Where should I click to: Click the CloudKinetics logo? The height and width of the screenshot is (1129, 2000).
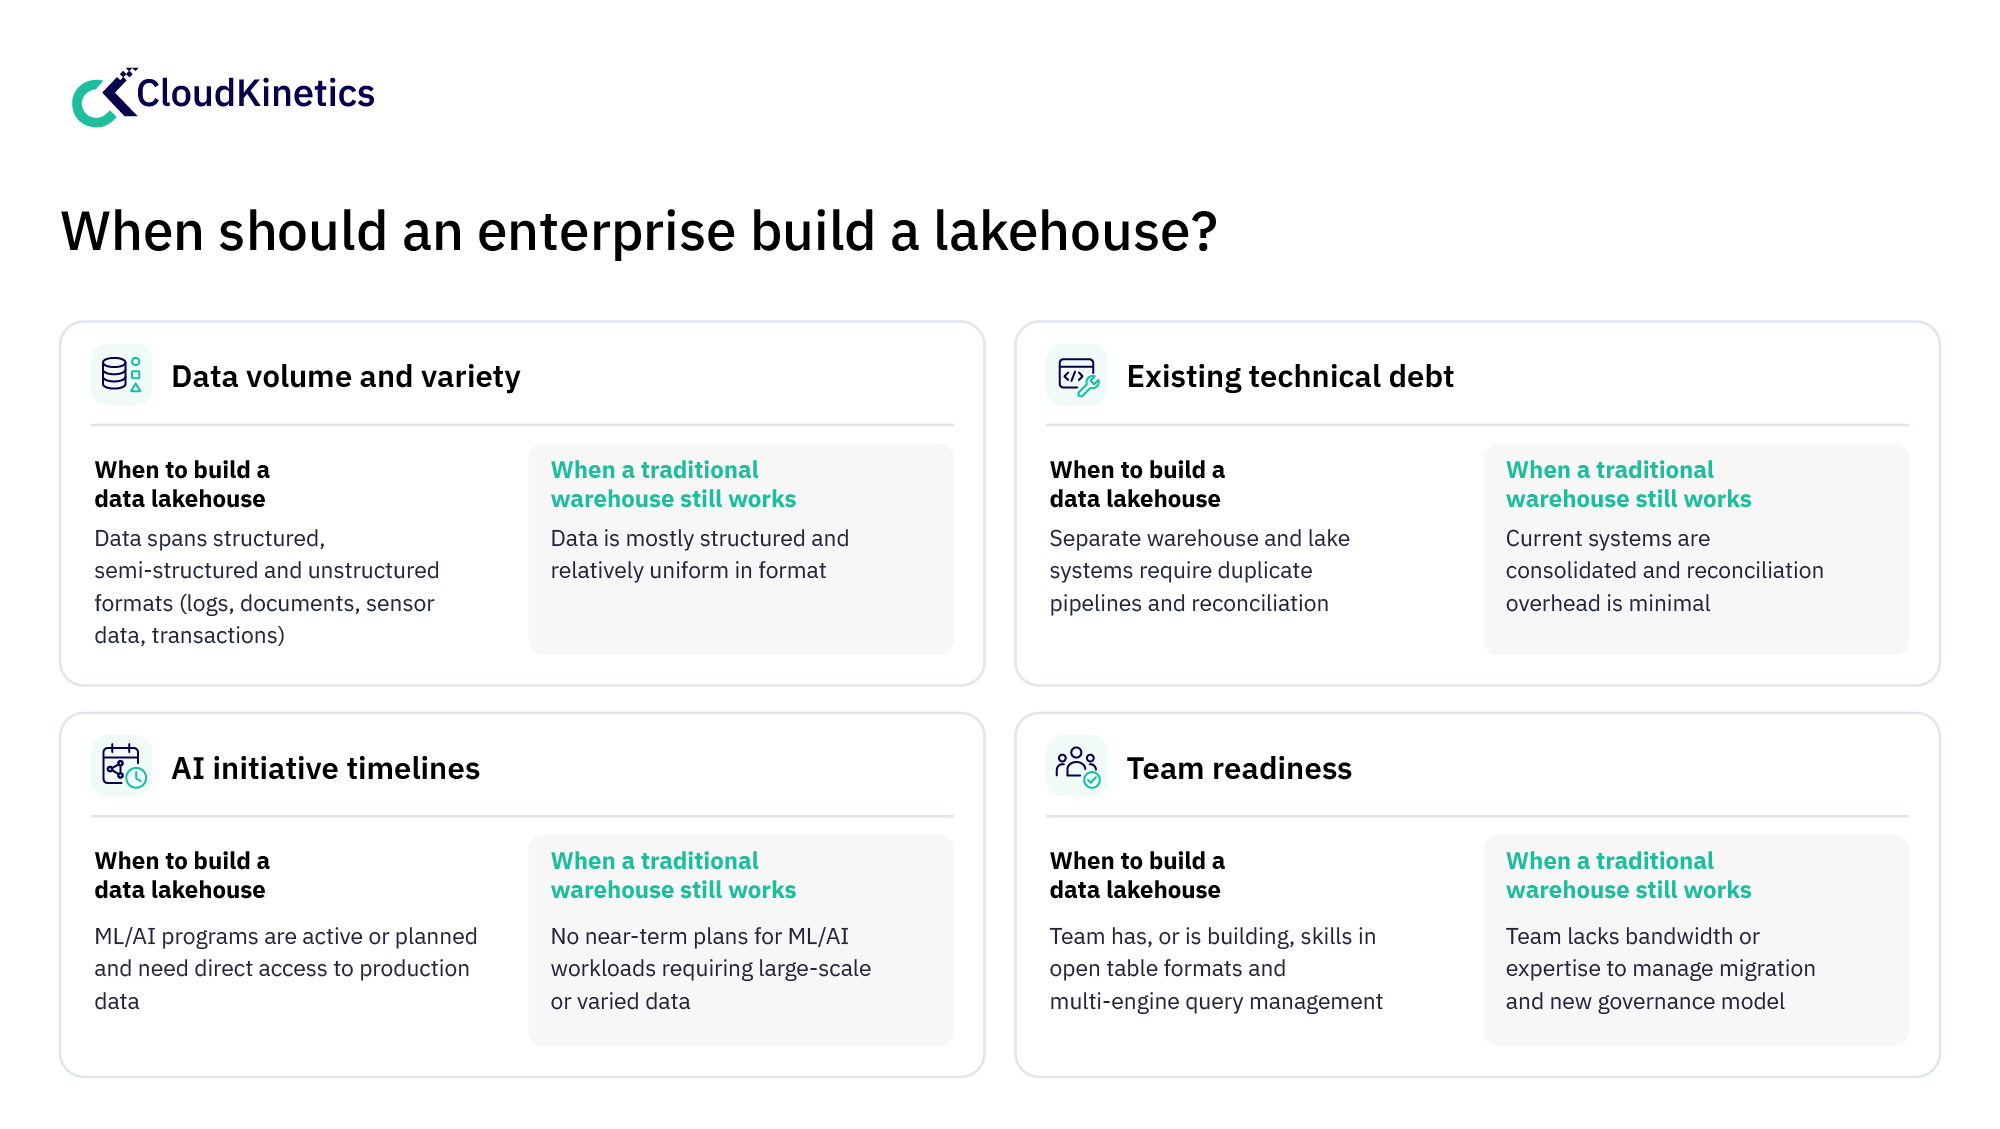[x=223, y=96]
